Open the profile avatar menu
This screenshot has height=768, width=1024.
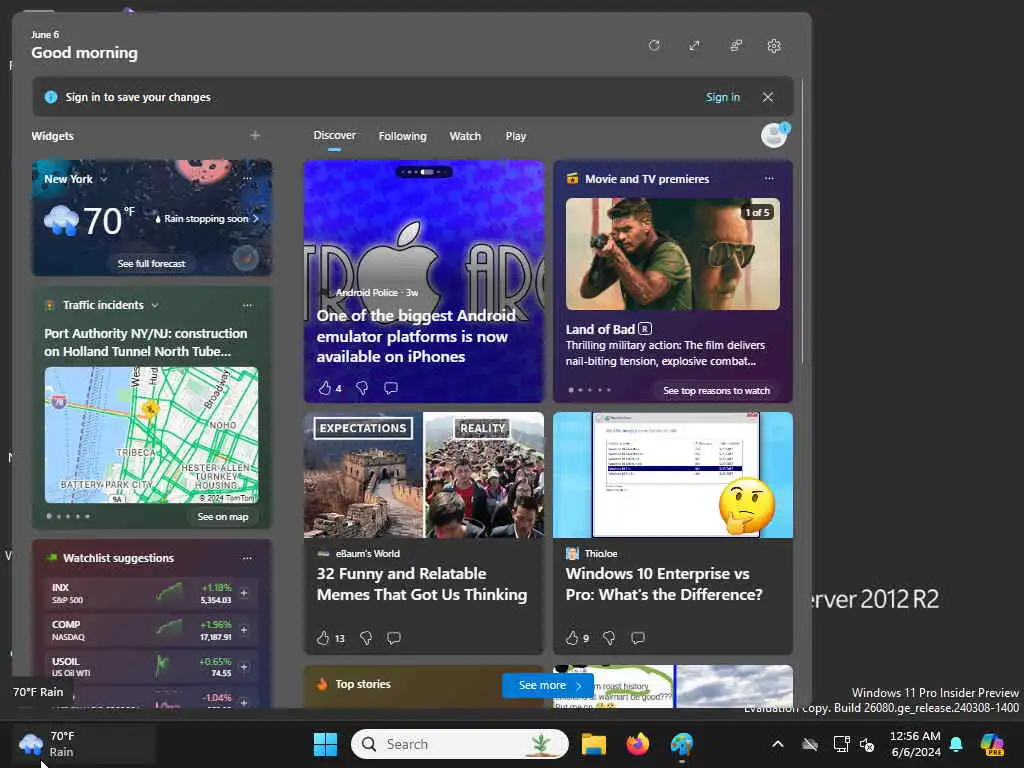pyautogui.click(x=775, y=135)
